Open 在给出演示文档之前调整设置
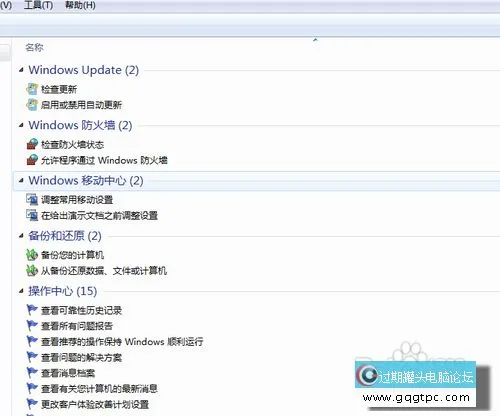Viewport: 500px width, 416px height. (99, 216)
